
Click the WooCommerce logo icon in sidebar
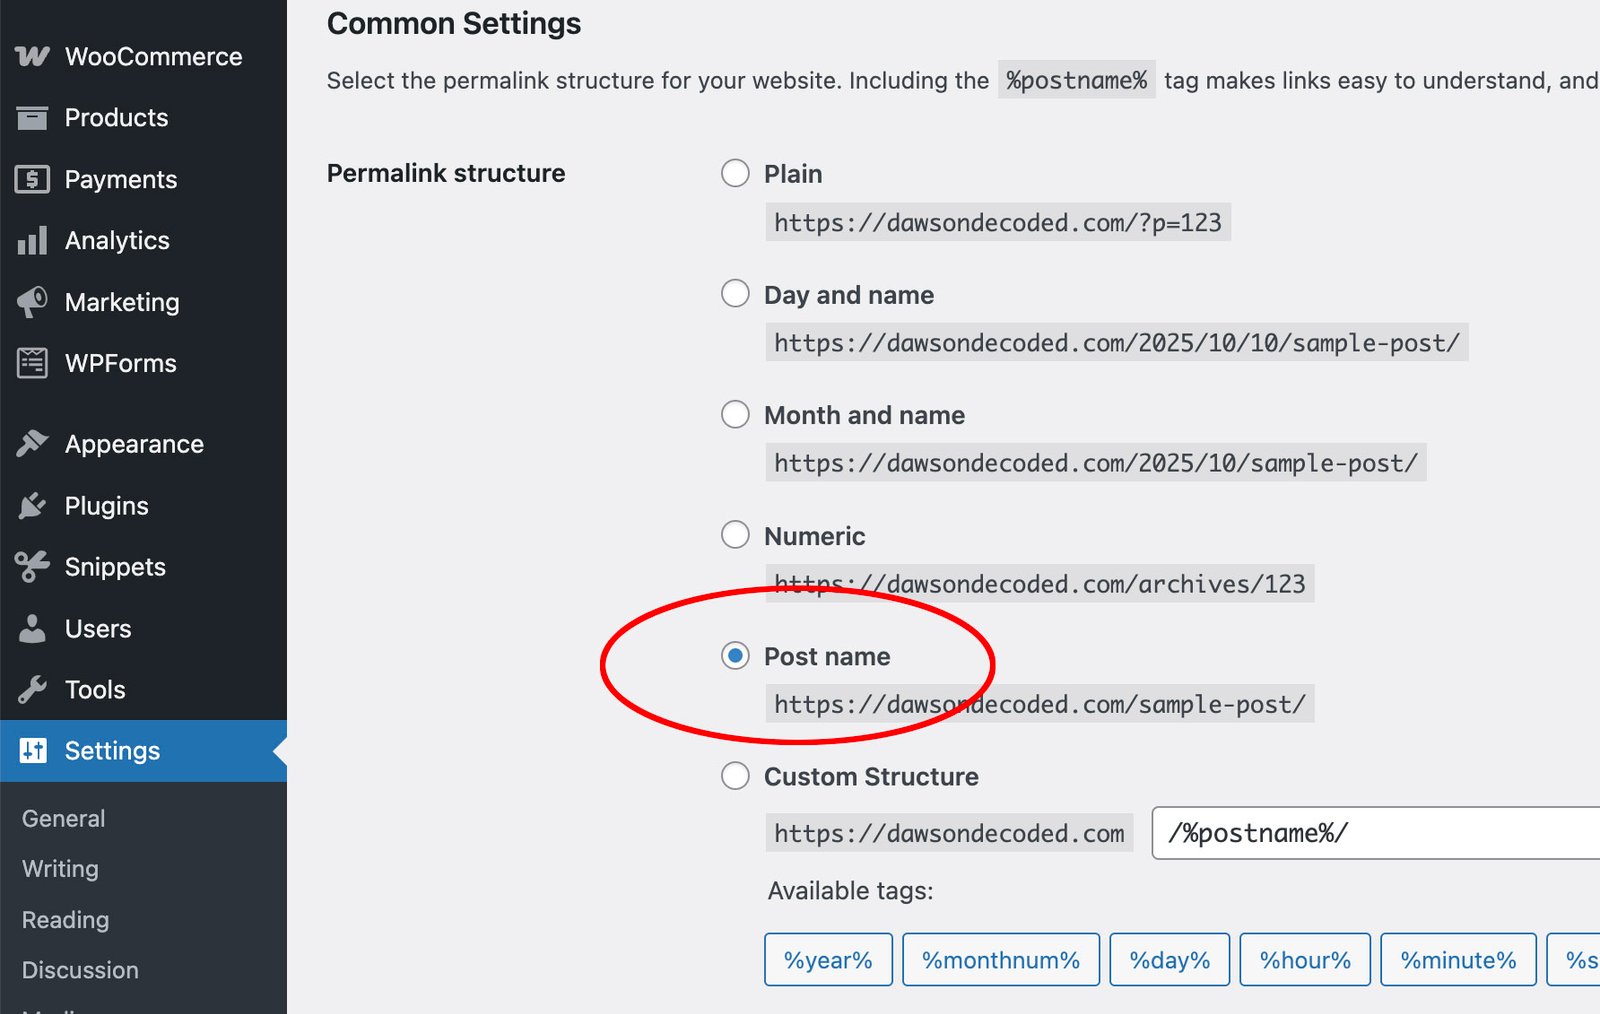[x=32, y=57]
